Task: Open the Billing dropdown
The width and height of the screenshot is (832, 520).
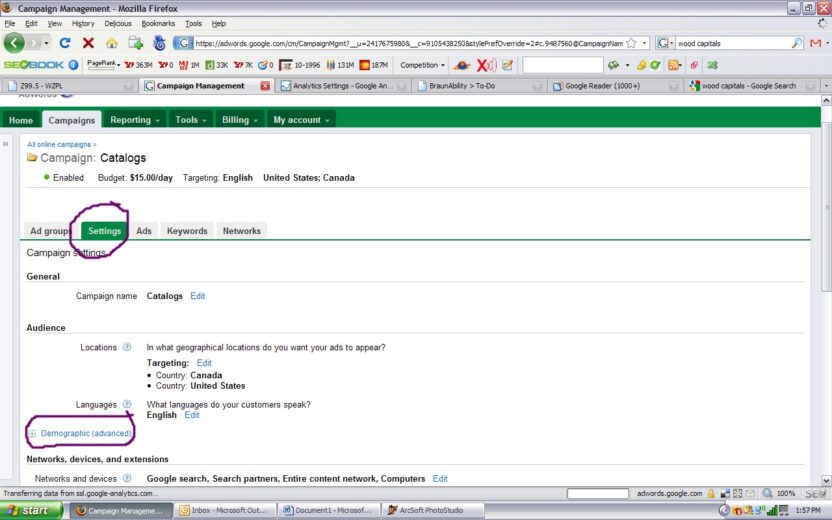Action: pos(240,120)
